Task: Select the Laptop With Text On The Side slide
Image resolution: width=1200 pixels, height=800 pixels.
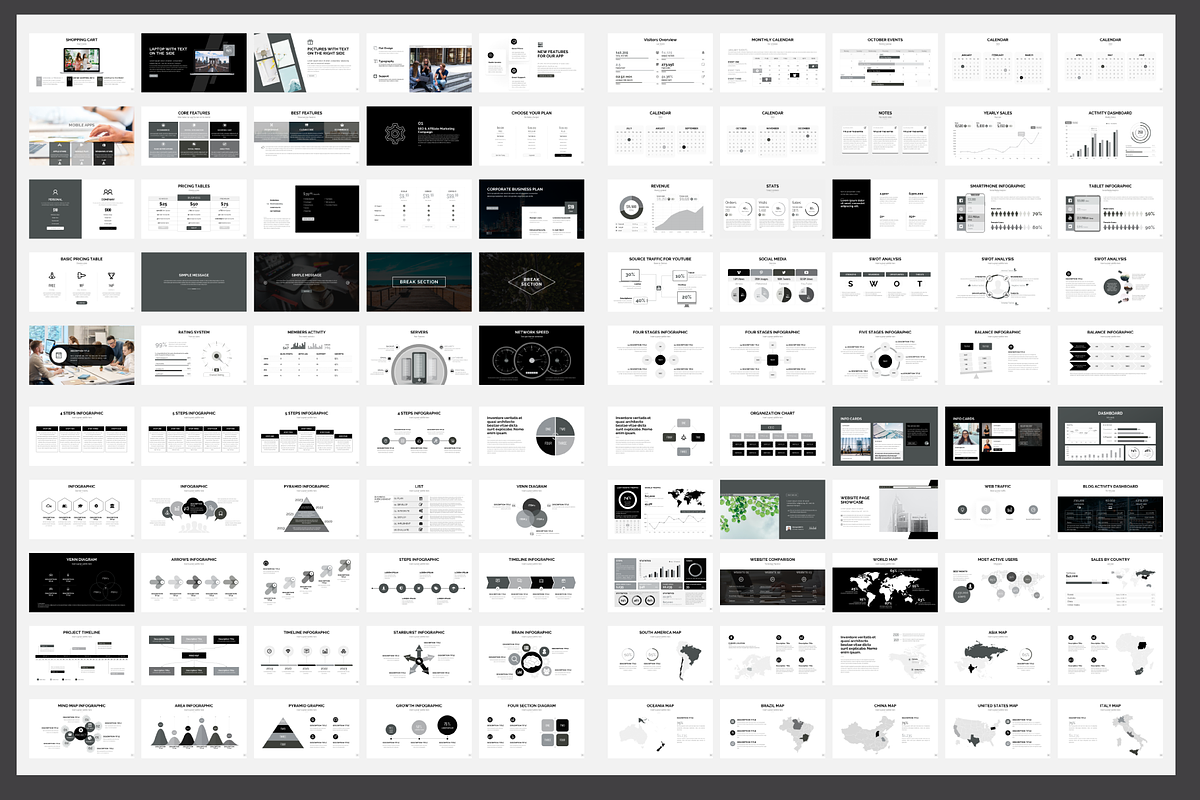Action: (194, 63)
